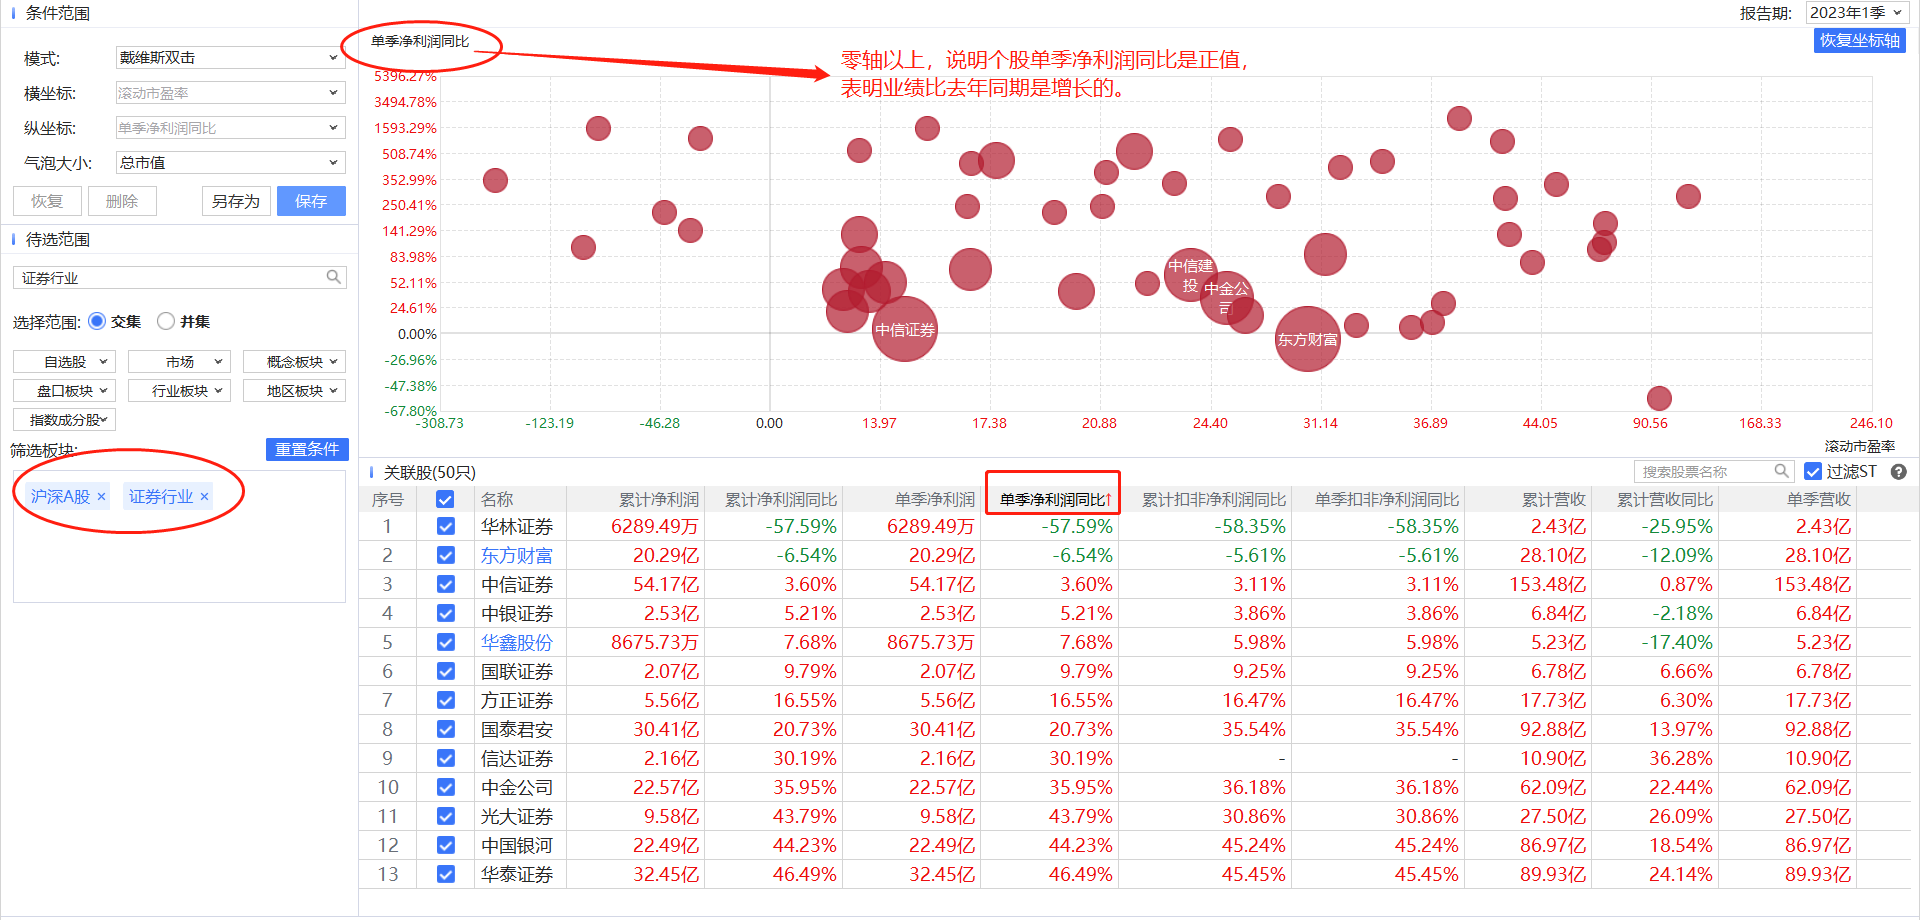Select the 交集 radio button

click(97, 321)
